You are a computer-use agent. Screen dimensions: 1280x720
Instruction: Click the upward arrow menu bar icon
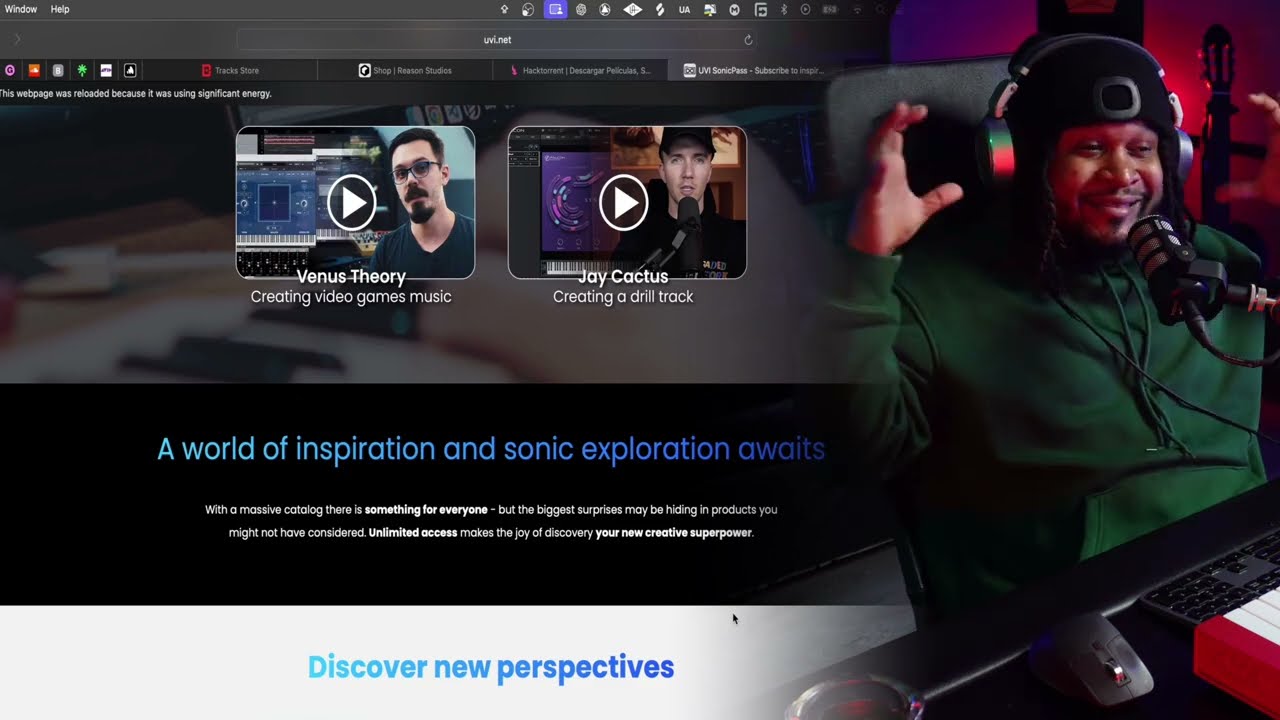(x=504, y=9)
